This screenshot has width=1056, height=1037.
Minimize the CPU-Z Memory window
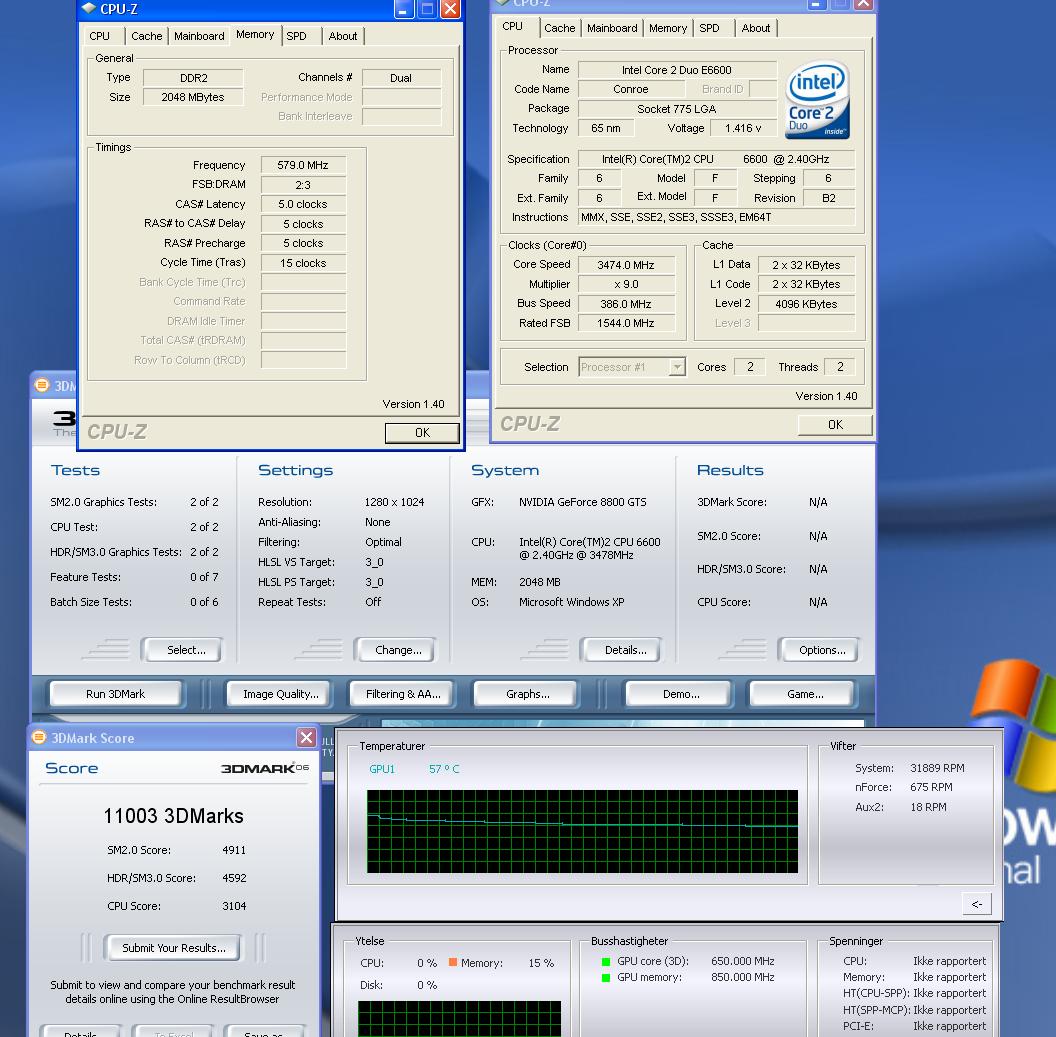pyautogui.click(x=403, y=9)
